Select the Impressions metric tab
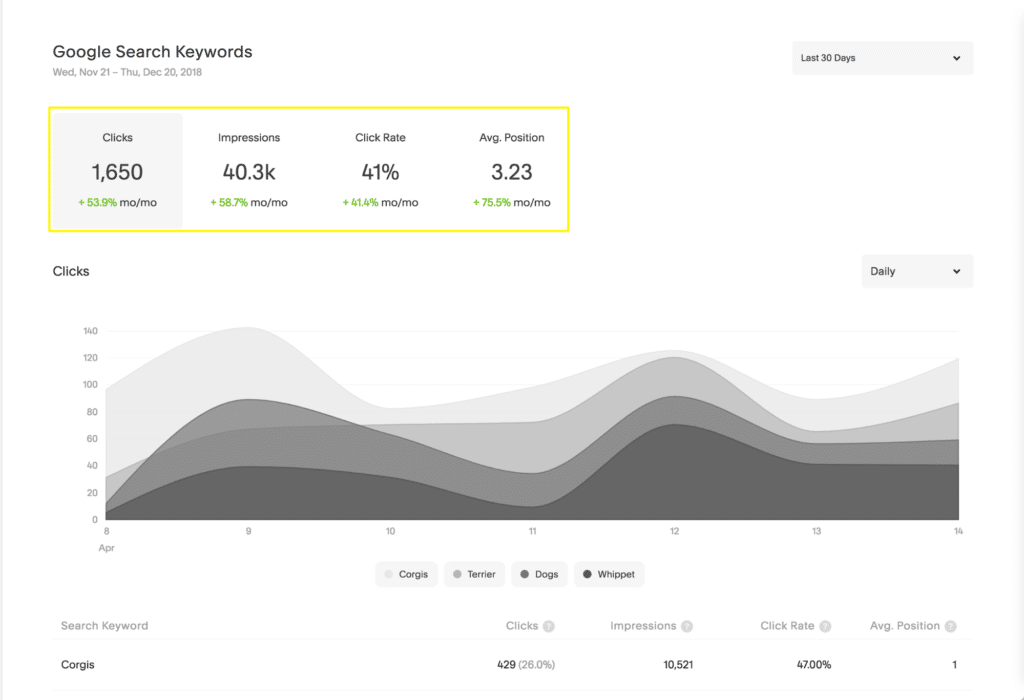The width and height of the screenshot is (1024, 700). (x=249, y=170)
